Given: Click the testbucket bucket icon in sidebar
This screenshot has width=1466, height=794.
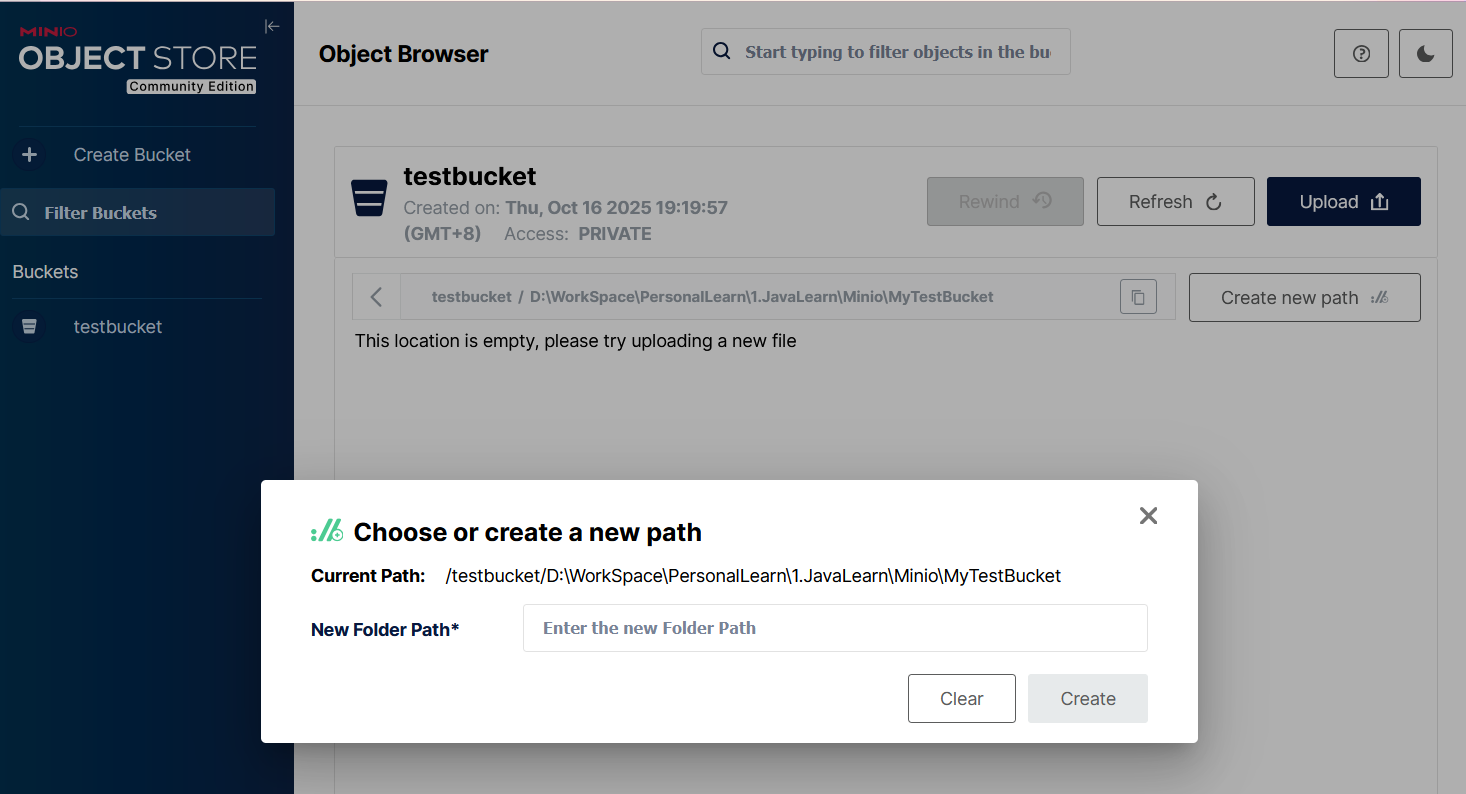Looking at the screenshot, I should point(30,327).
